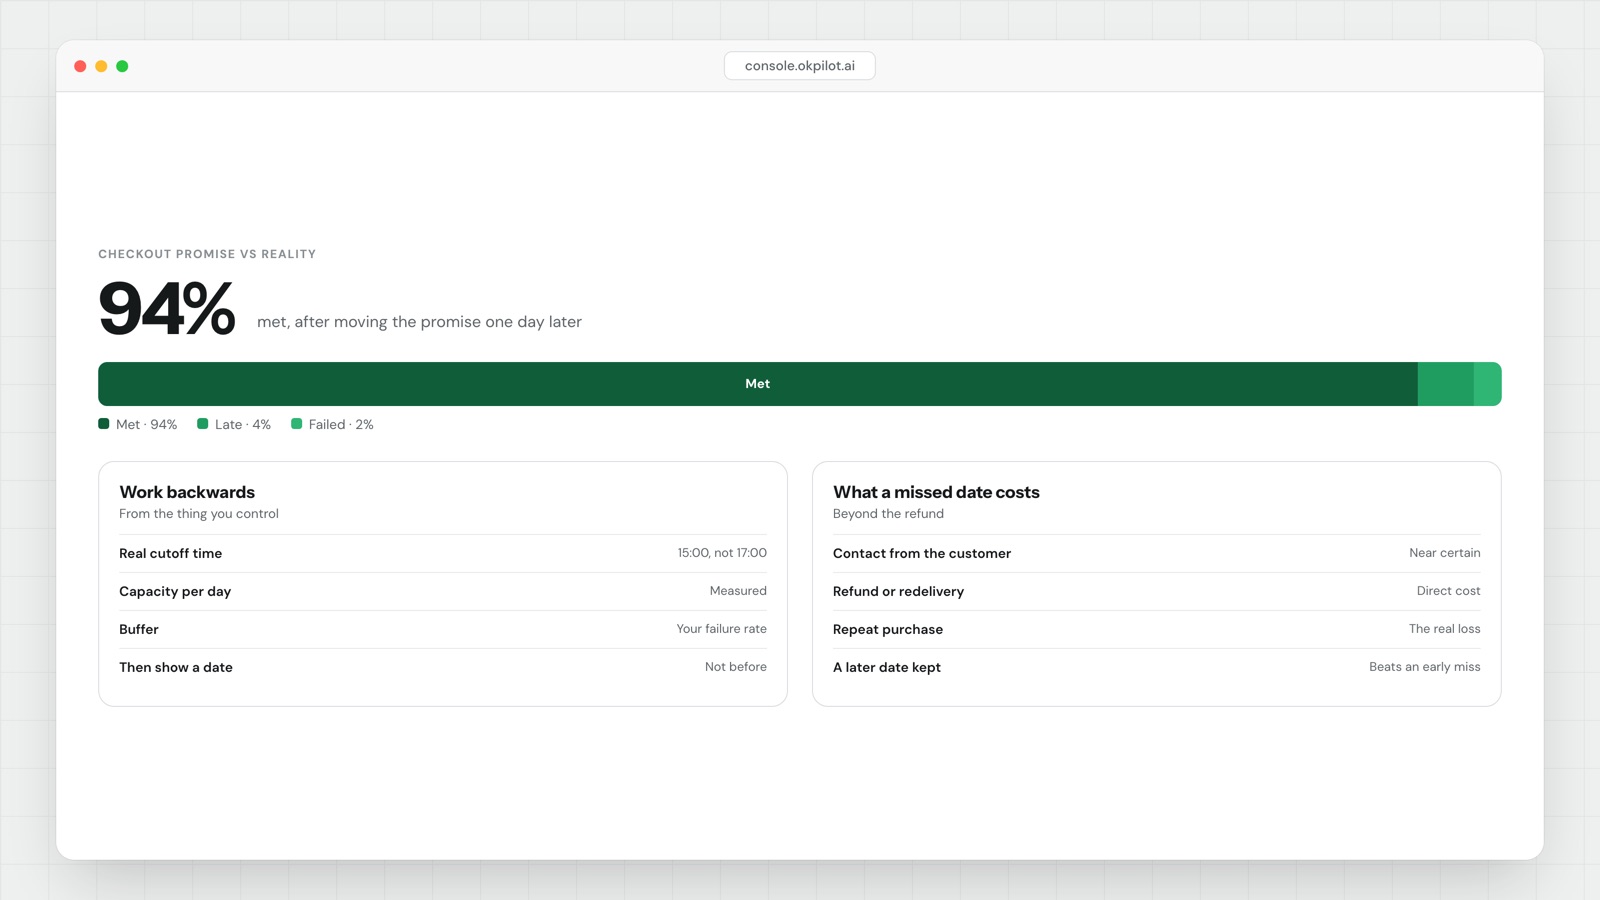Select the 'A later date kept' row label
This screenshot has width=1600, height=900.
[887, 667]
